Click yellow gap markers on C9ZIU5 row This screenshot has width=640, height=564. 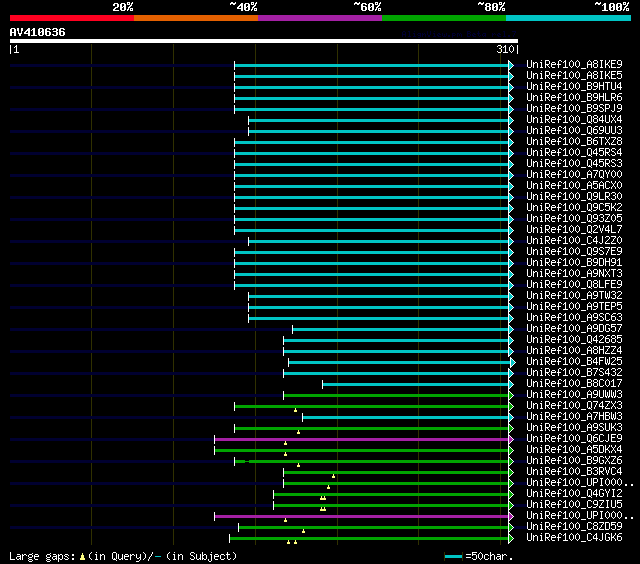(323, 509)
